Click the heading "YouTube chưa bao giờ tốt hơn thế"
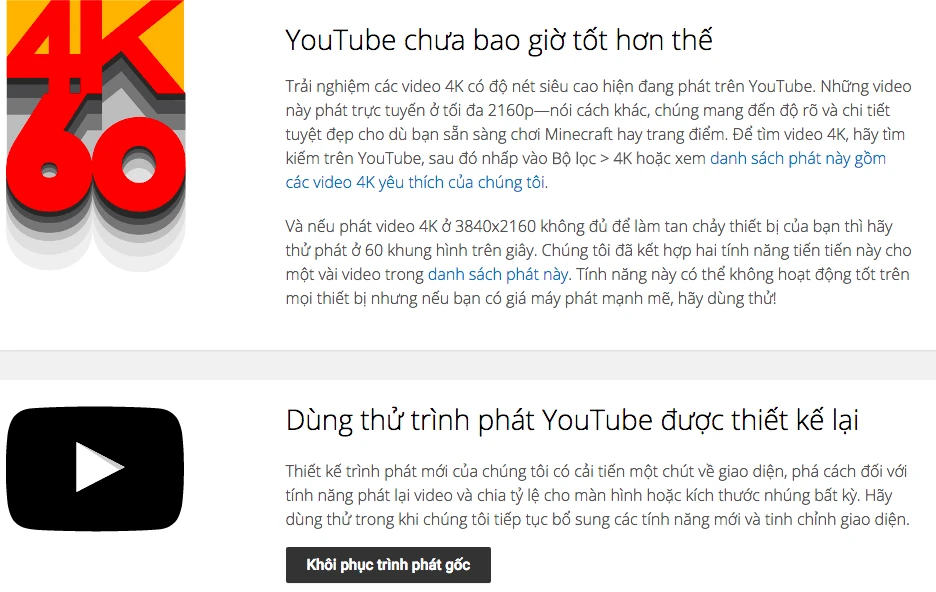936x592 pixels. pyautogui.click(x=499, y=41)
